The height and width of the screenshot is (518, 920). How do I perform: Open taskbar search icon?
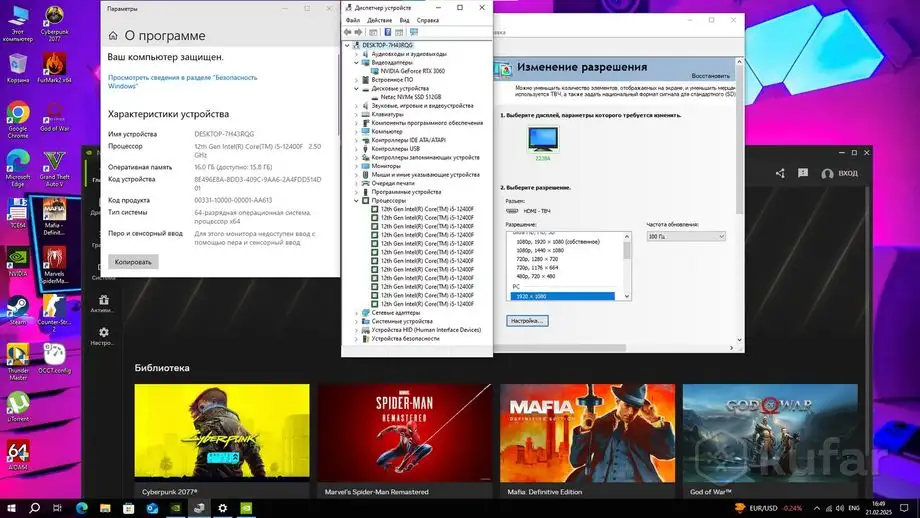click(x=35, y=508)
